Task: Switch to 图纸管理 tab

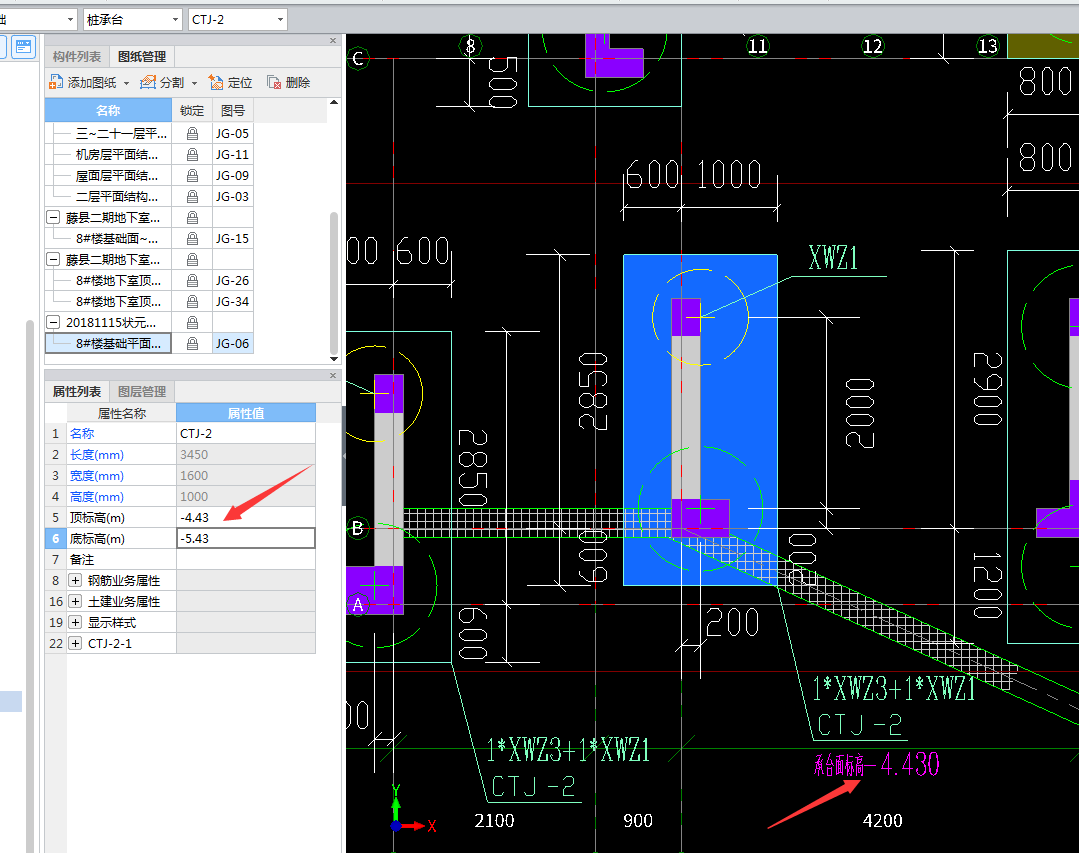Action: [142, 56]
